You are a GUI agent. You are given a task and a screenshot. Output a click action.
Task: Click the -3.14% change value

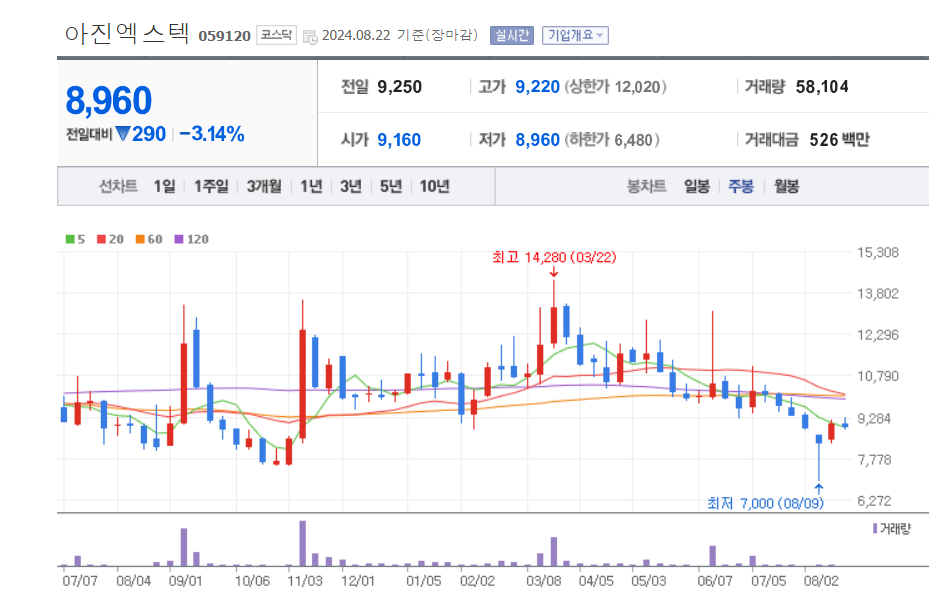212,134
